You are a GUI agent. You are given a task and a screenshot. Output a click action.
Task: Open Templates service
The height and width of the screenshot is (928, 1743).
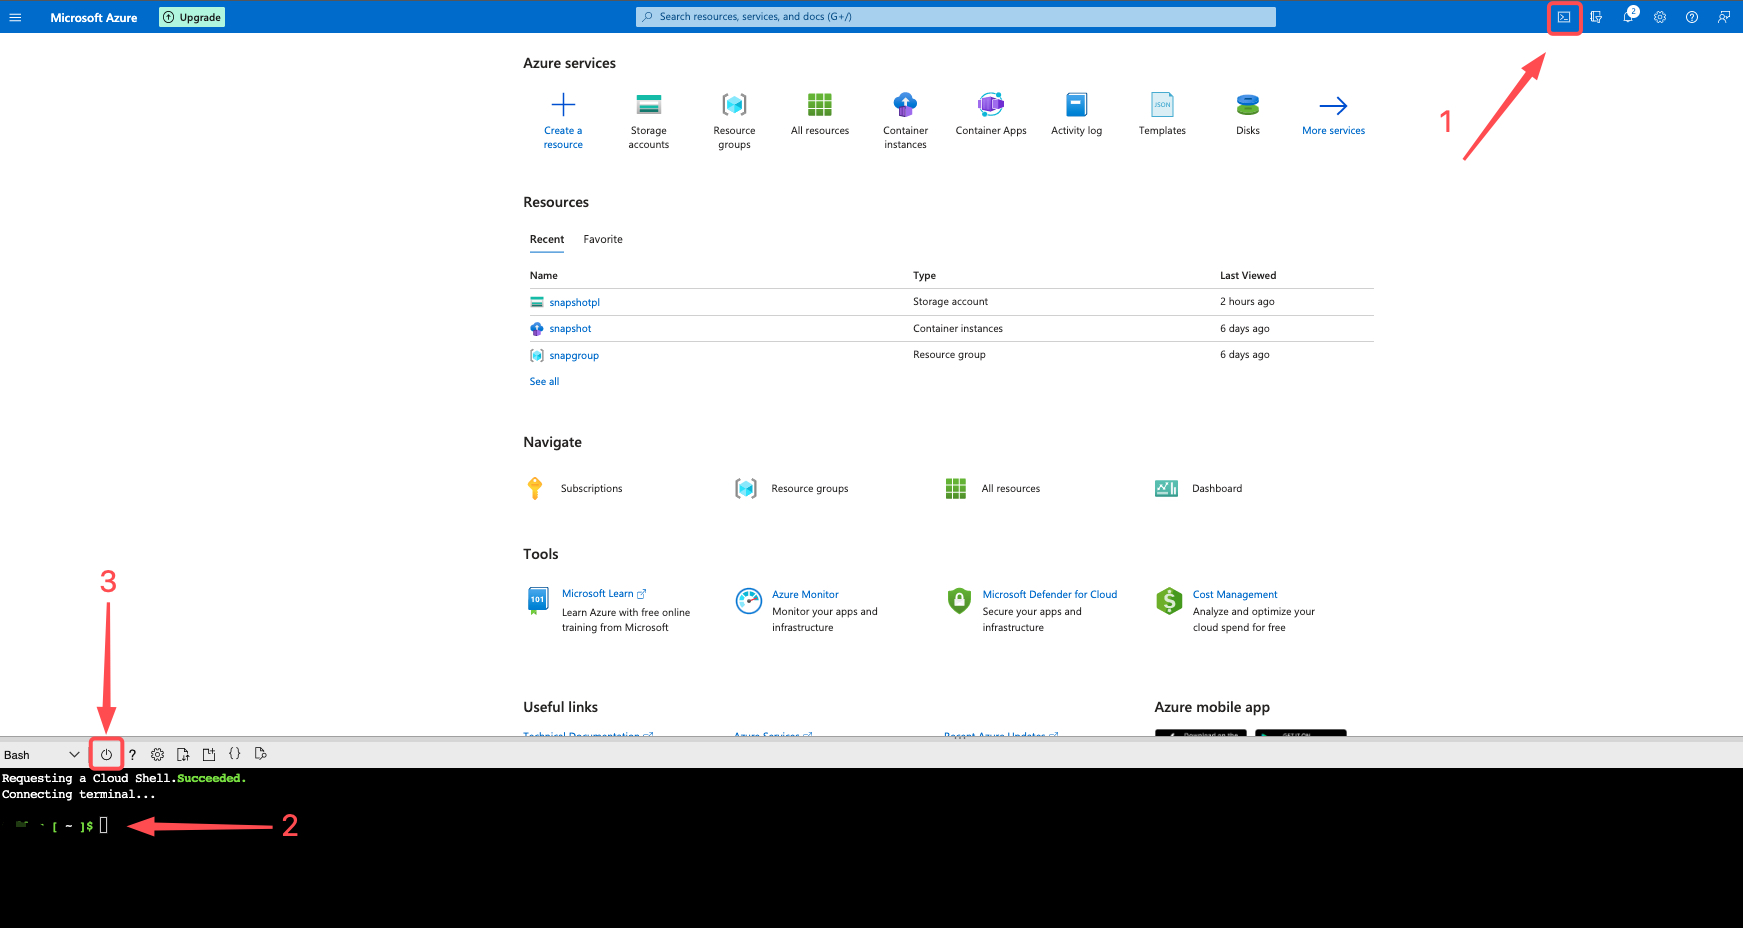(x=1162, y=113)
